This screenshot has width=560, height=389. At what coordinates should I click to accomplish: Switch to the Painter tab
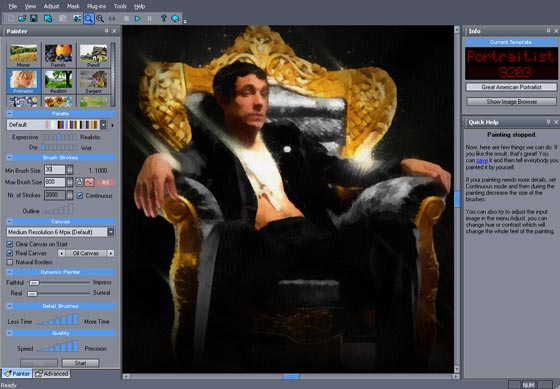click(x=17, y=374)
